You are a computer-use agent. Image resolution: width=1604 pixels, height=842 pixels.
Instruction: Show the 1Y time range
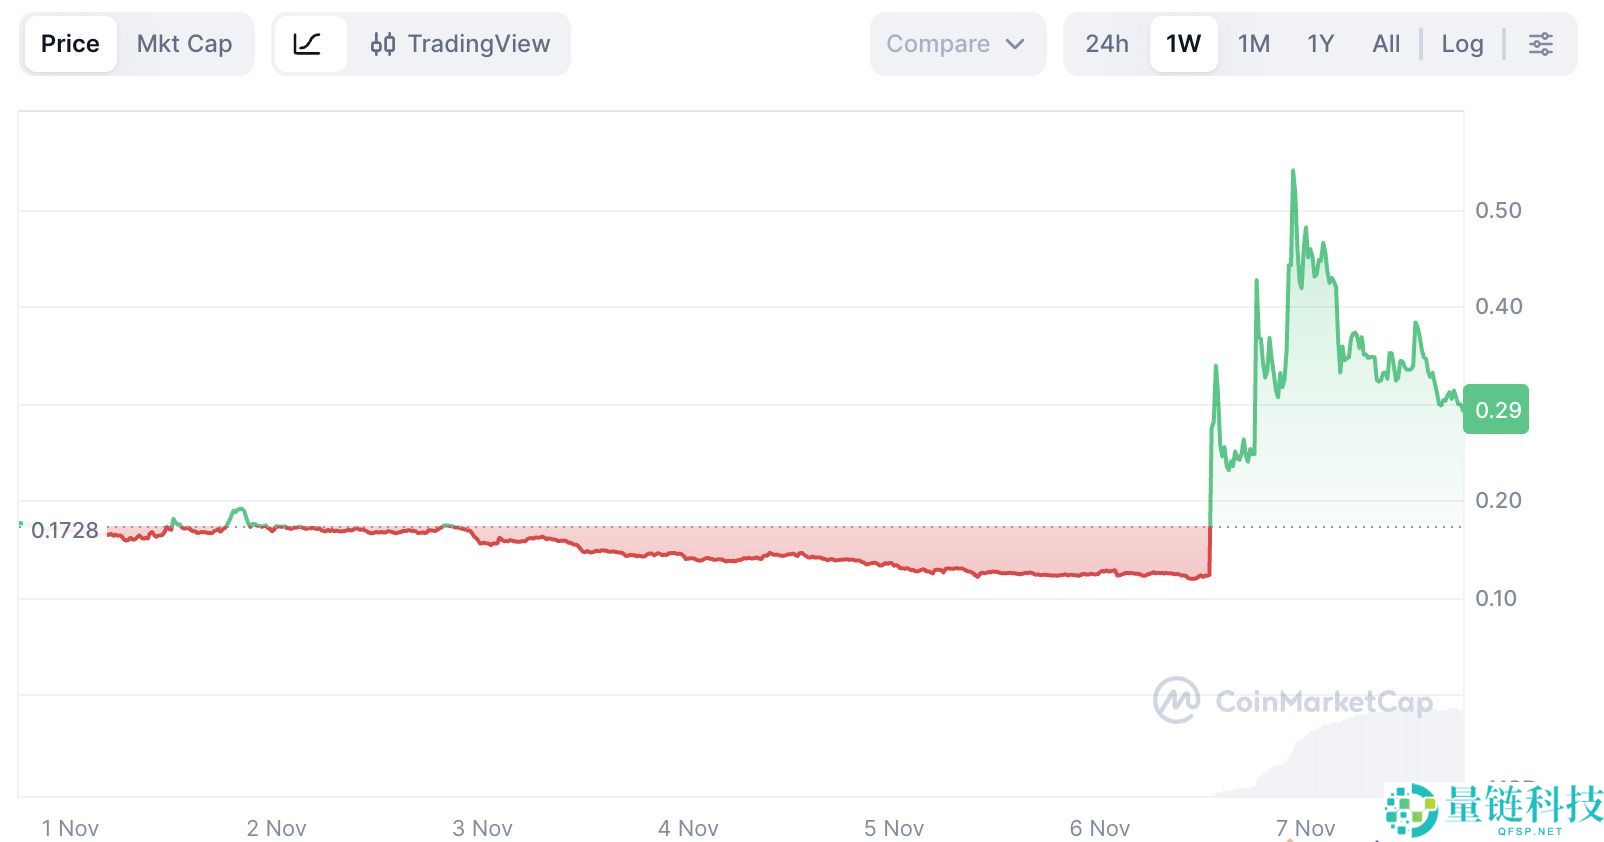point(1320,44)
